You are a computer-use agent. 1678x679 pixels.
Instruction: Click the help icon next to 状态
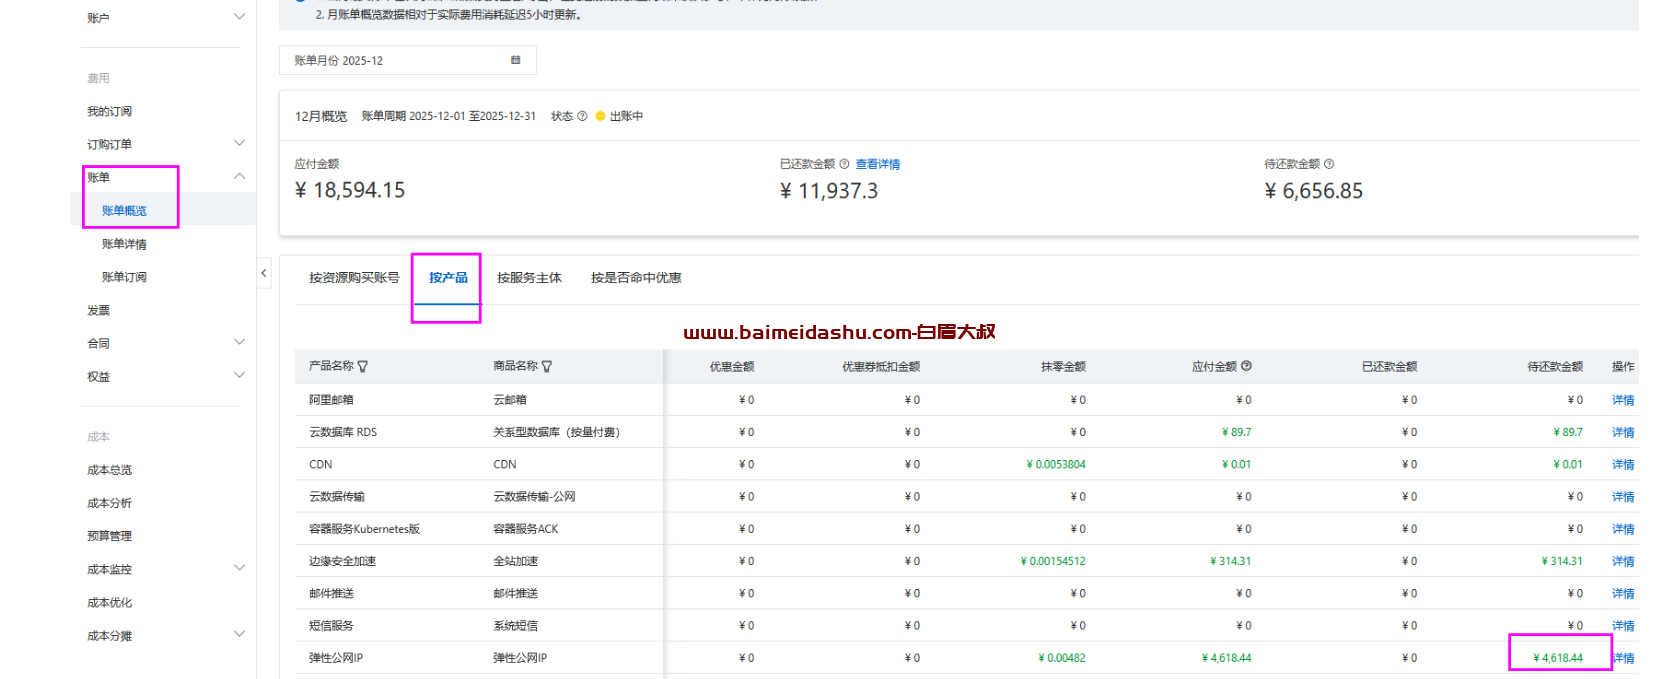point(582,116)
